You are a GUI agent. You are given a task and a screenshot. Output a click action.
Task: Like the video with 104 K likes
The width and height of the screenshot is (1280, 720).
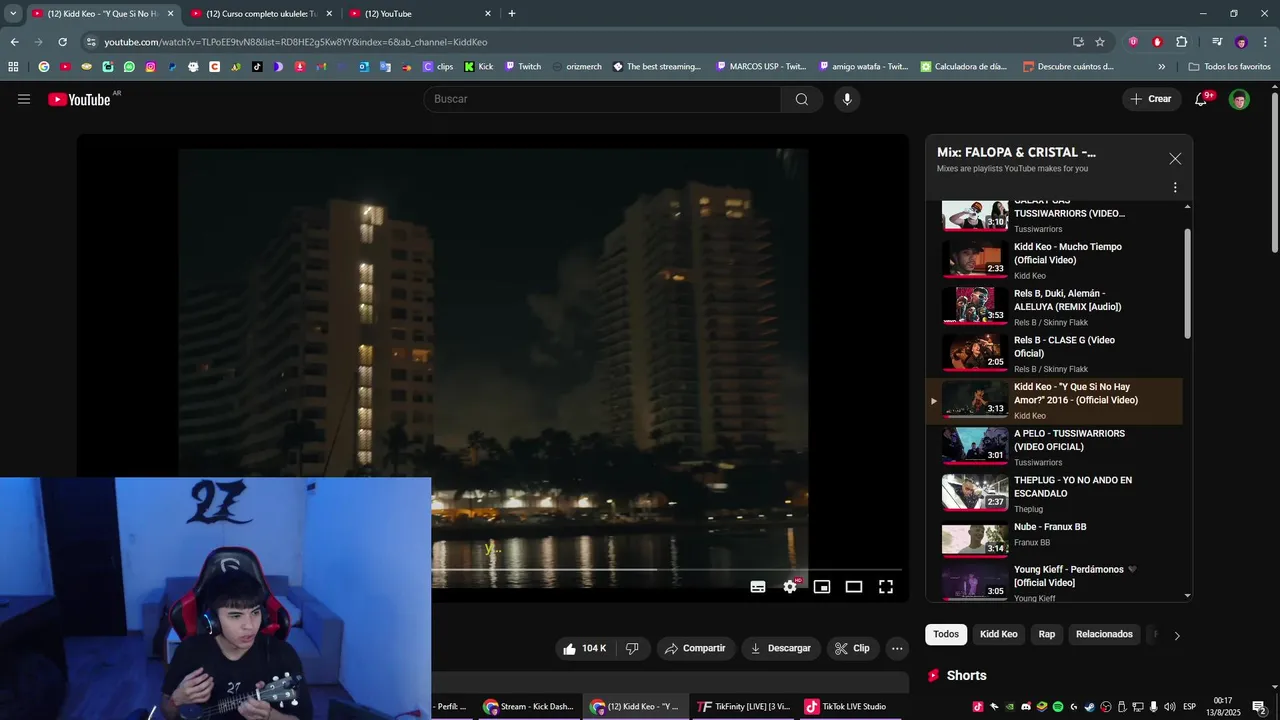(585, 648)
